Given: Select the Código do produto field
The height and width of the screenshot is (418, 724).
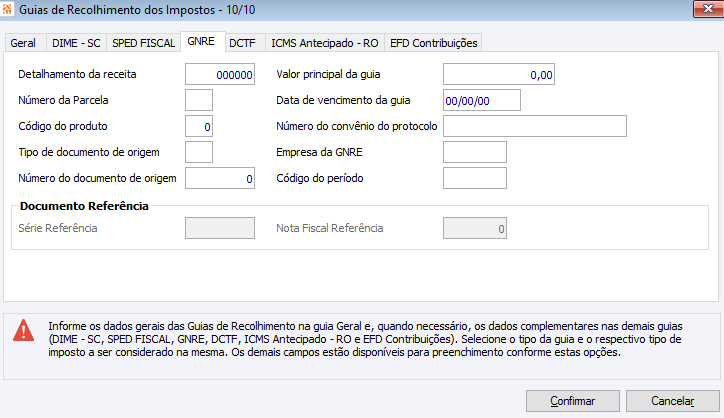Looking at the screenshot, I should (199, 126).
